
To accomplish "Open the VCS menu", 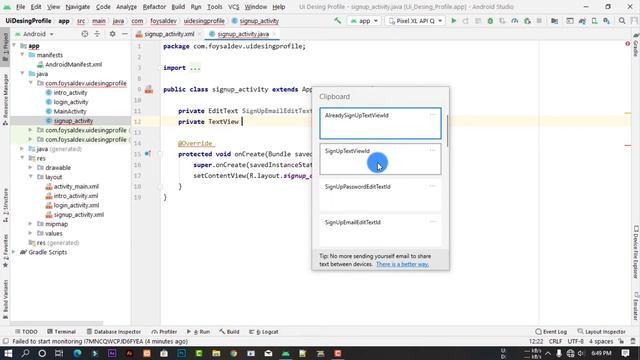I will pos(233,7).
